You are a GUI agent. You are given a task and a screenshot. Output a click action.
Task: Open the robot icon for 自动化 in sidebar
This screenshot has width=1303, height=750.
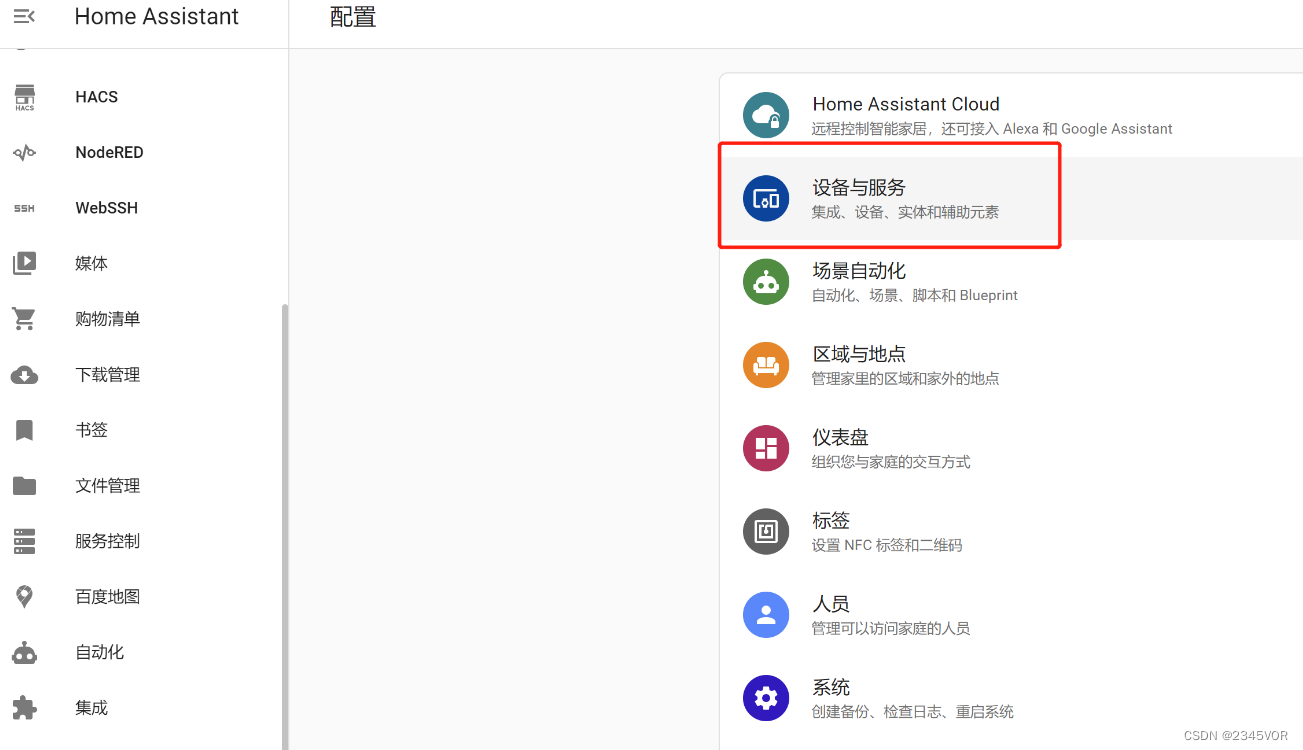click(x=24, y=652)
